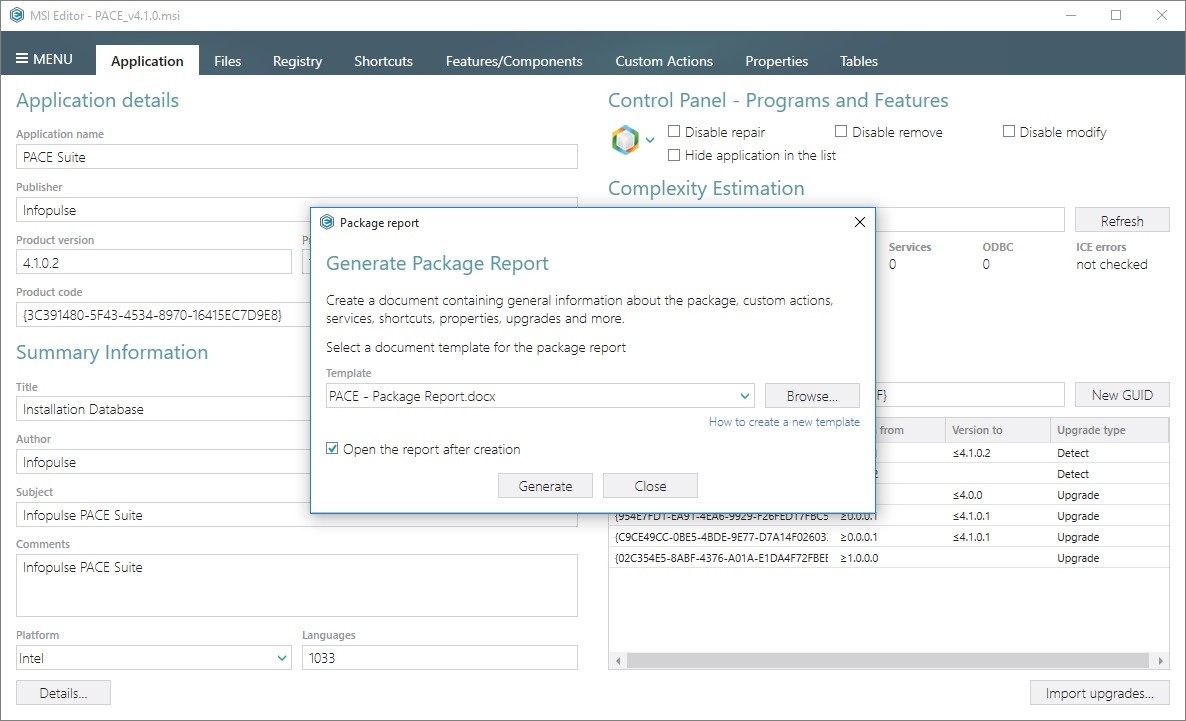
Task: Sort by the Upgrade type column header
Action: click(1110, 430)
